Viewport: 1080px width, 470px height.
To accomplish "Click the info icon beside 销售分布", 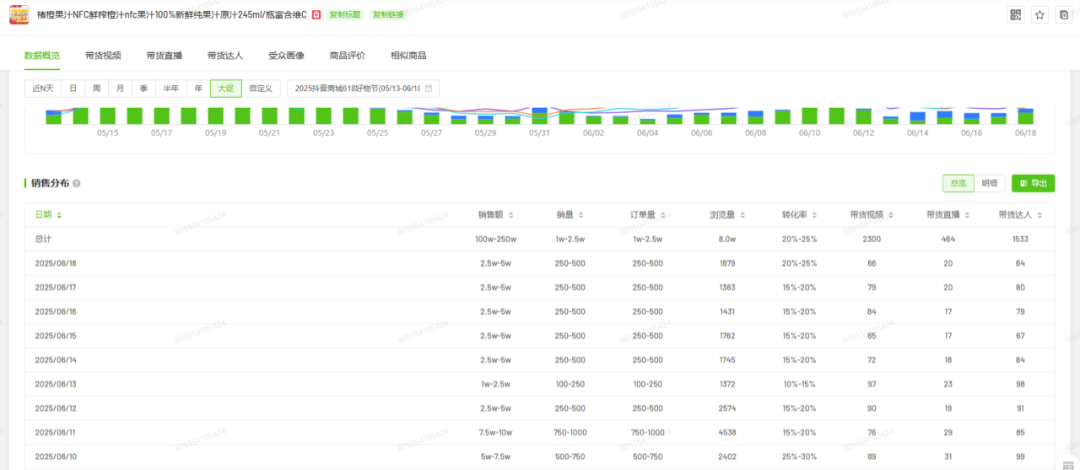I will tap(76, 183).
